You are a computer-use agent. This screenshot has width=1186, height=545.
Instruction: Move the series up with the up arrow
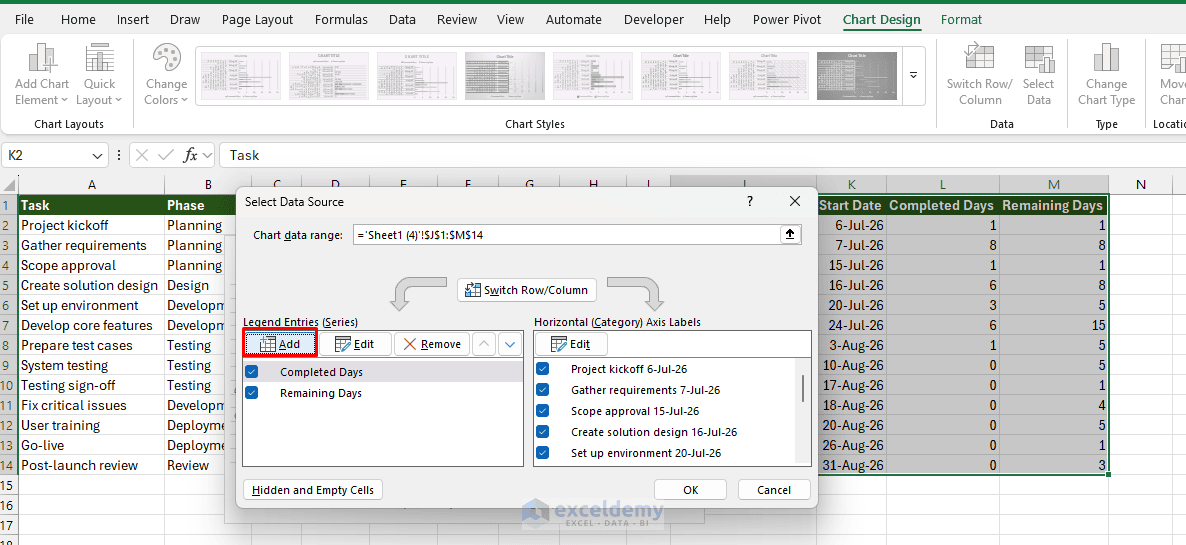pos(484,344)
